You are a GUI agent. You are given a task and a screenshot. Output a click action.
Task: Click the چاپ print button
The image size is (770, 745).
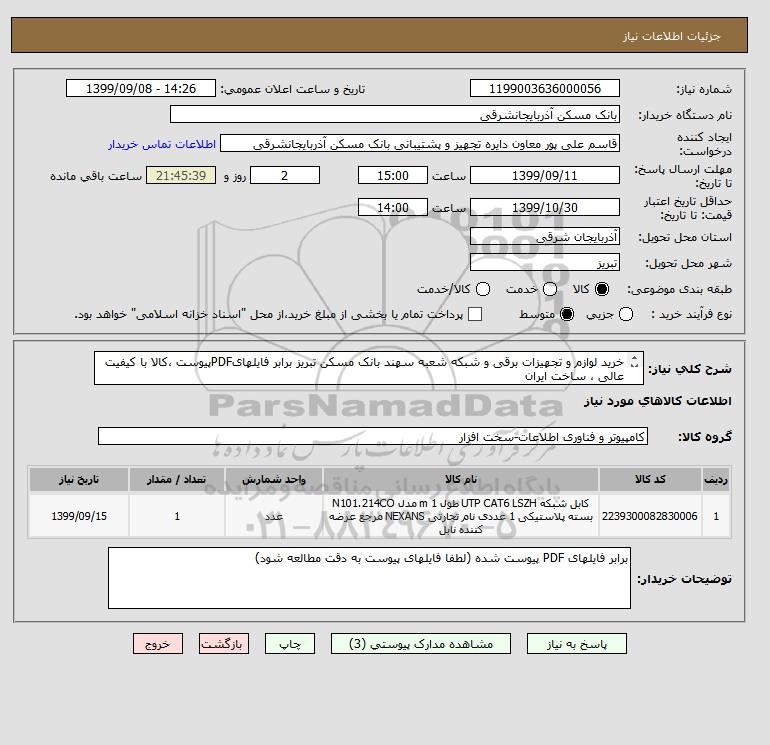click(290, 643)
